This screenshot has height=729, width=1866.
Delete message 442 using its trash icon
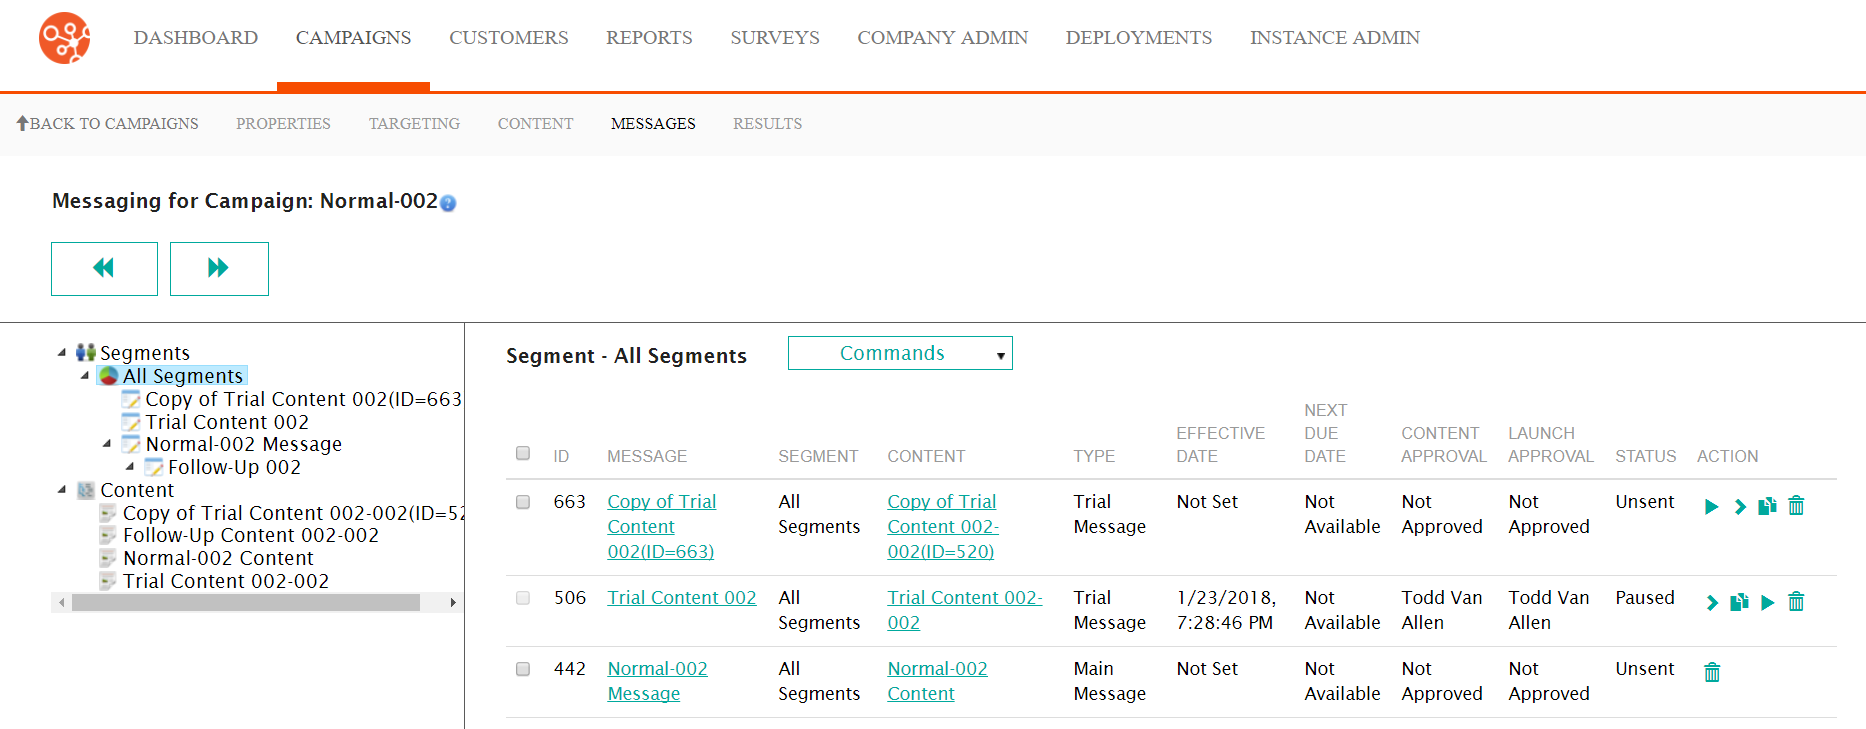(1712, 672)
